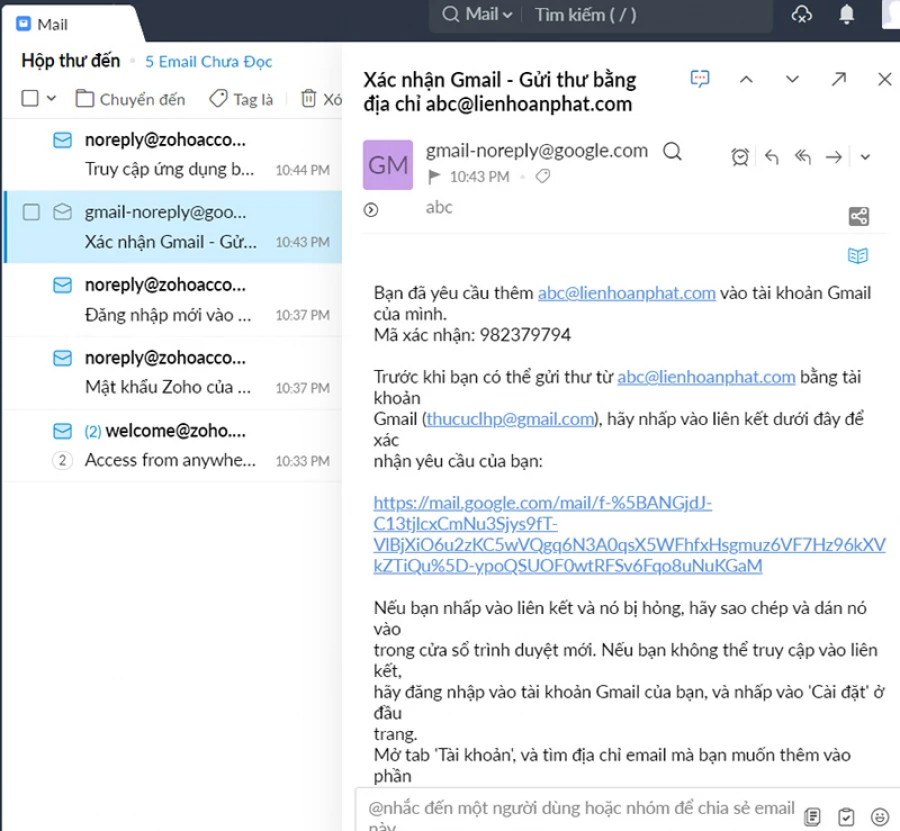Screen dimensions: 900x831
Task: Click sender gmail-noreply@google.com address
Action: 536,150
